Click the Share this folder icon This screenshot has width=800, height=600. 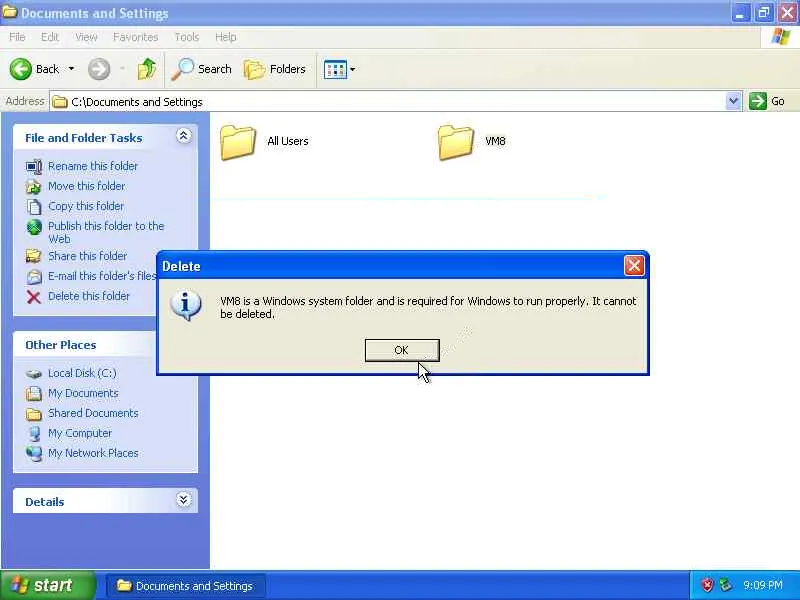(34, 256)
